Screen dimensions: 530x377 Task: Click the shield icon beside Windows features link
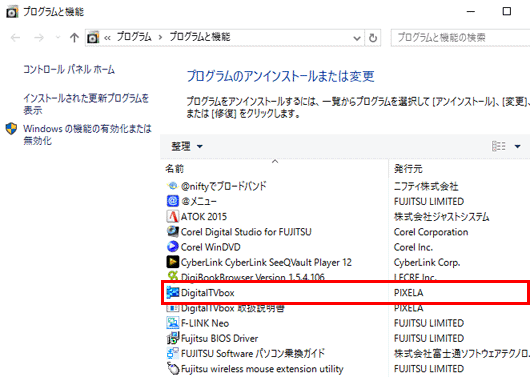(11, 129)
